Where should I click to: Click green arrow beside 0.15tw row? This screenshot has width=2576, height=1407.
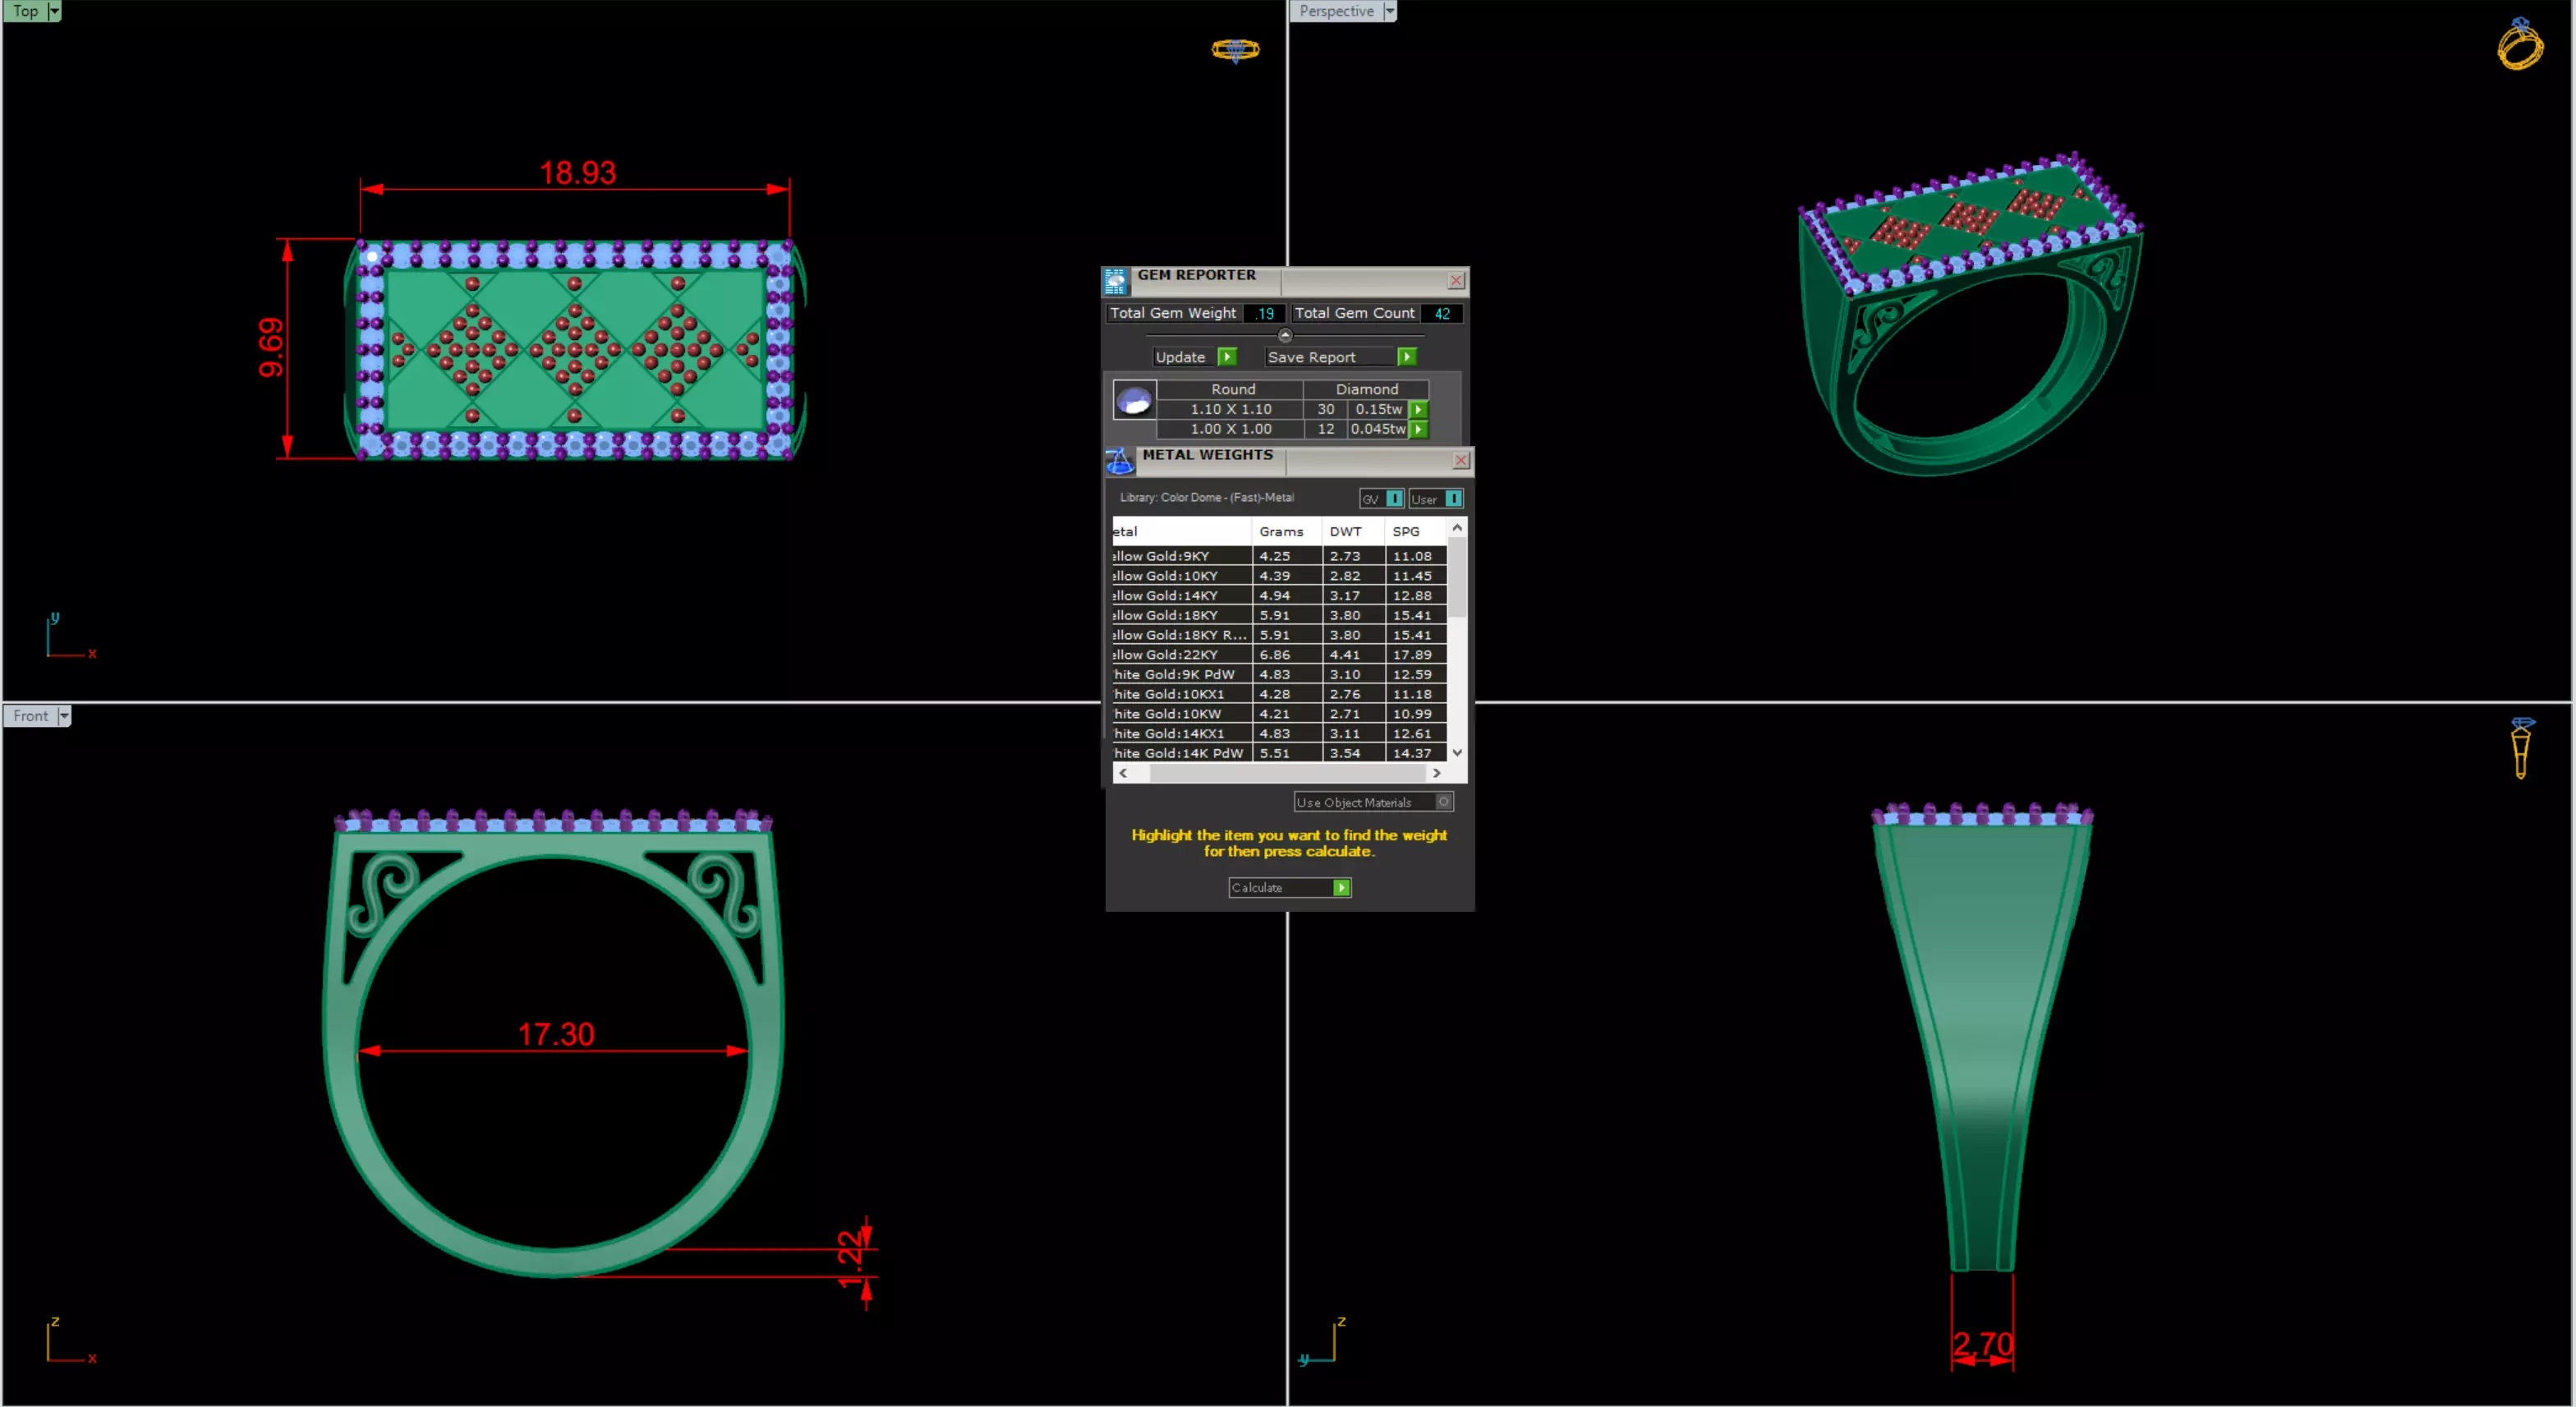1418,409
